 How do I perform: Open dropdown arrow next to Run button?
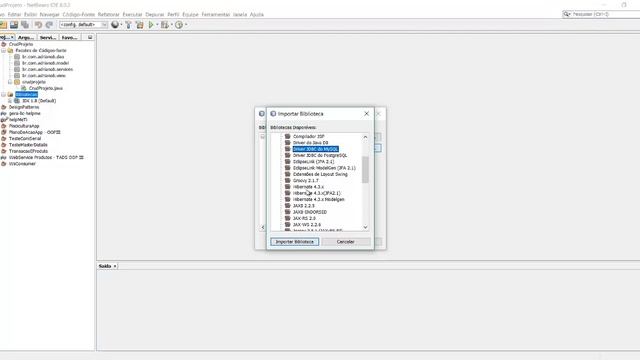point(157,25)
